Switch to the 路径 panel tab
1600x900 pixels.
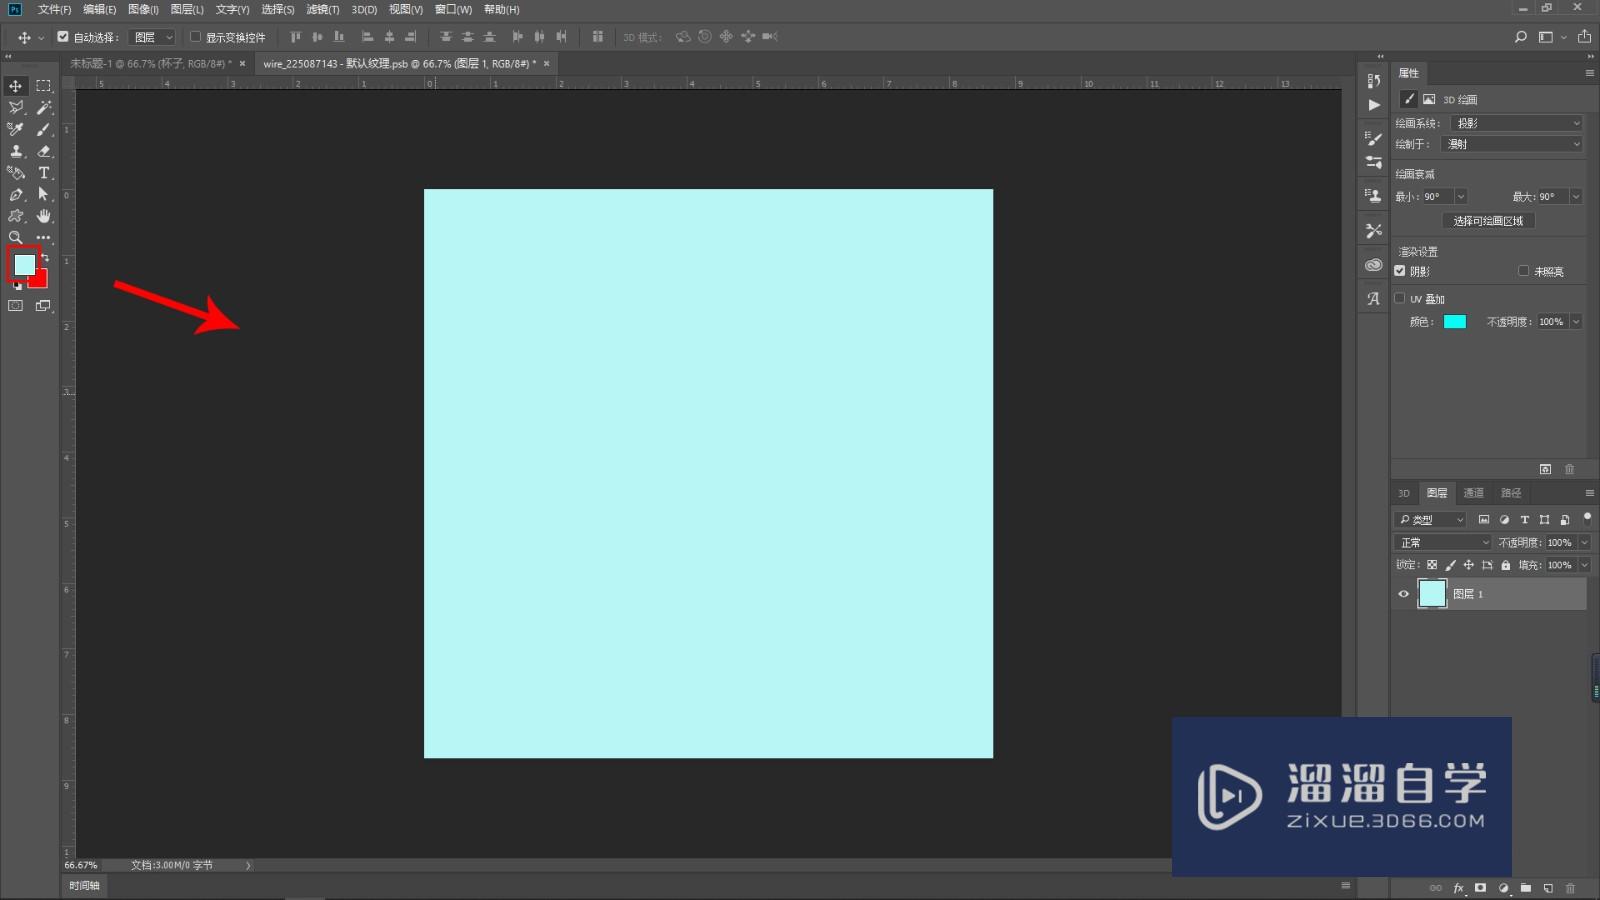(x=1511, y=493)
